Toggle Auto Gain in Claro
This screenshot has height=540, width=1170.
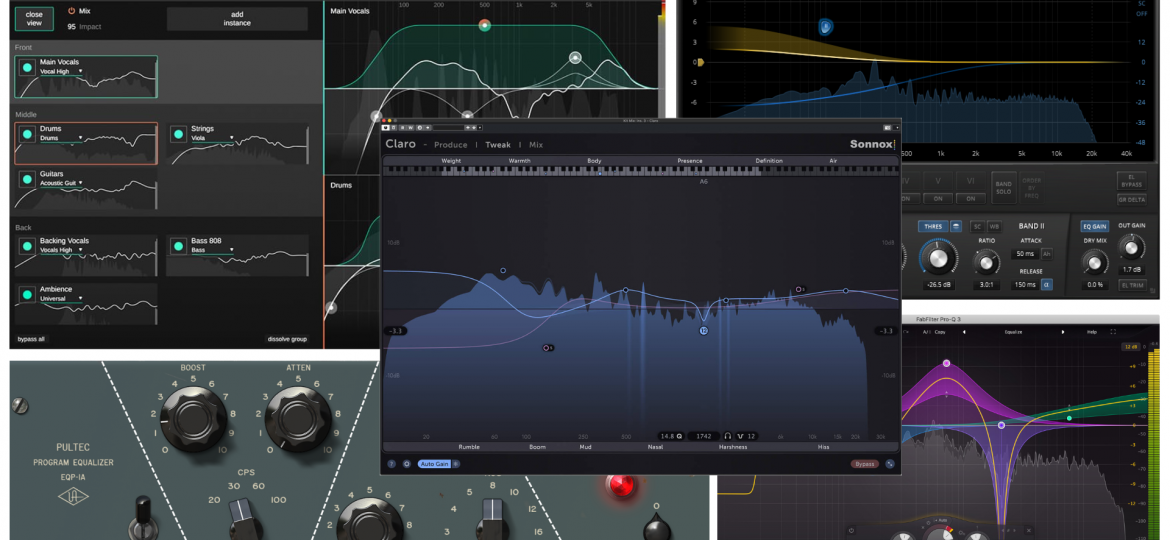(434, 464)
